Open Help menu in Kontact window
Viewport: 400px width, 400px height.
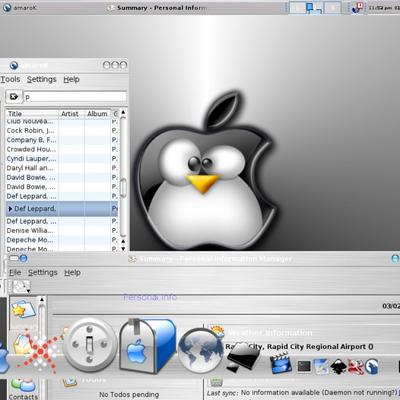[72, 273]
